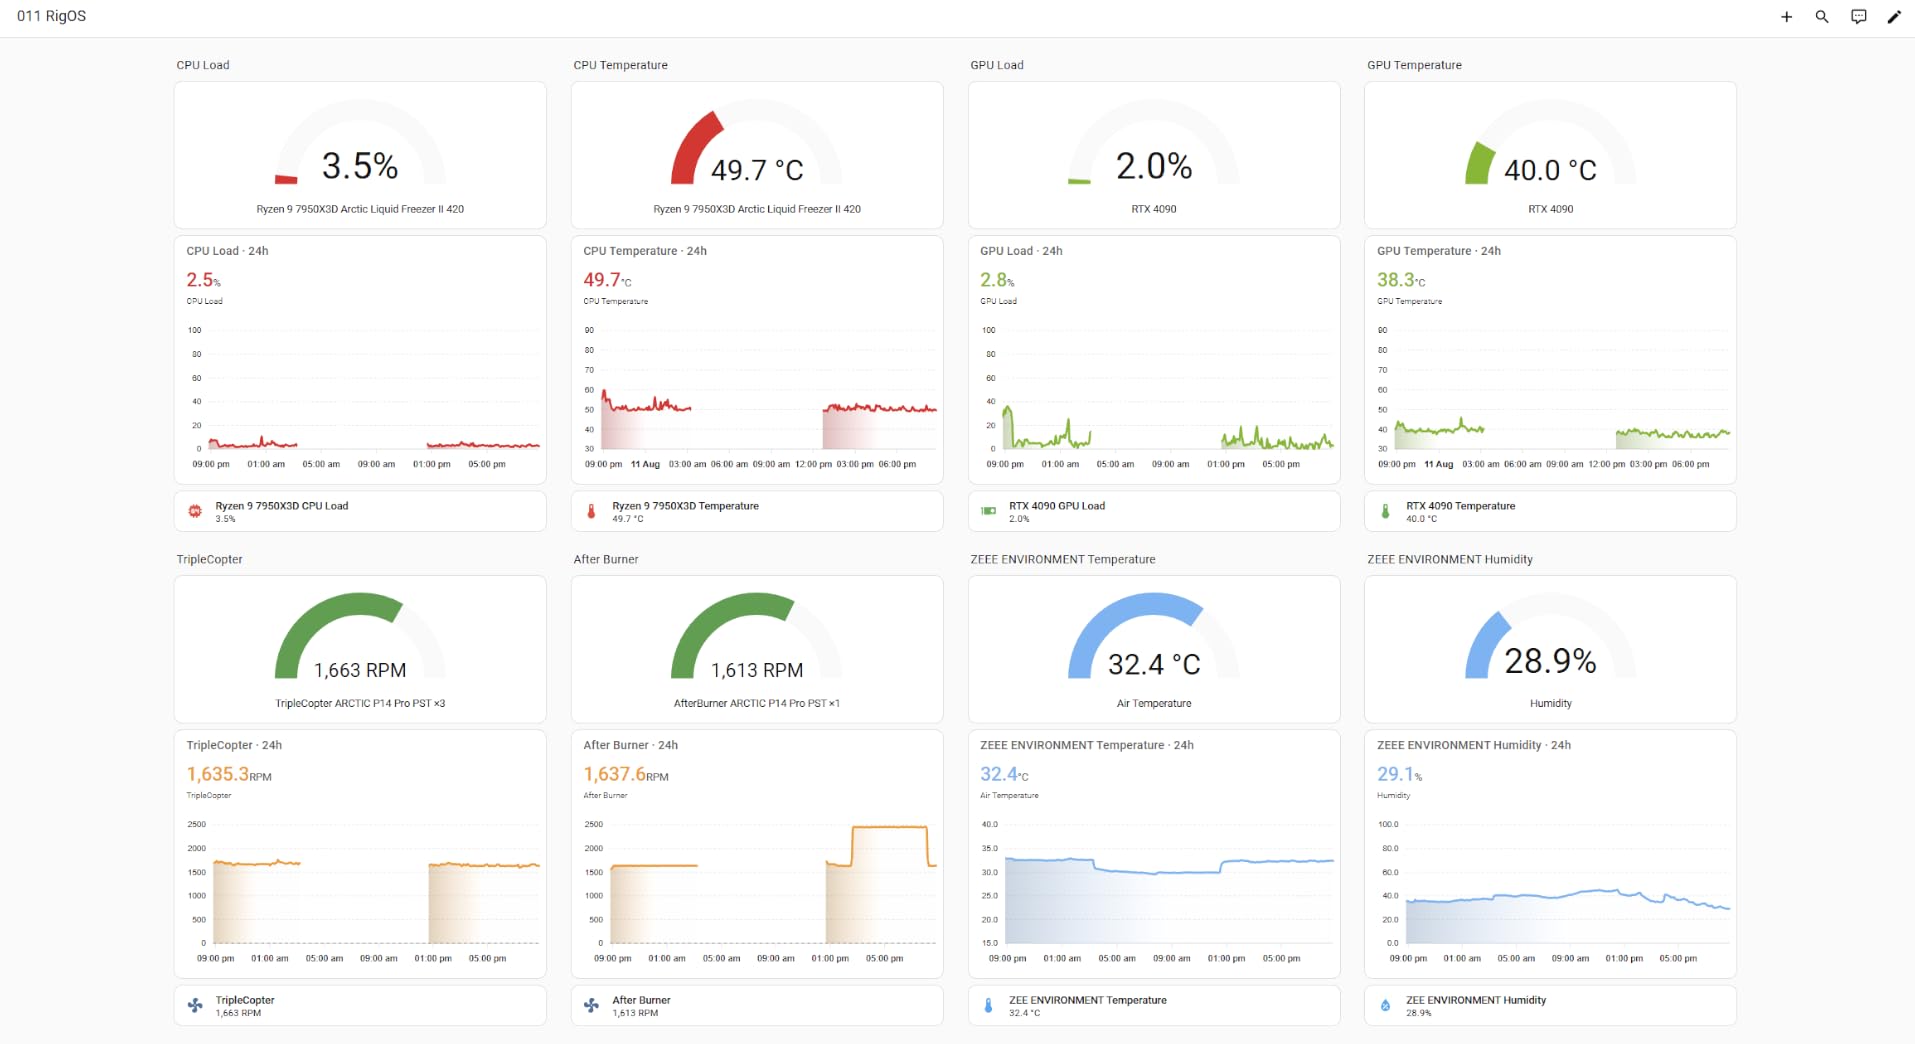
Task: Open the CPU Load 3.5% gauge
Action: (360, 155)
